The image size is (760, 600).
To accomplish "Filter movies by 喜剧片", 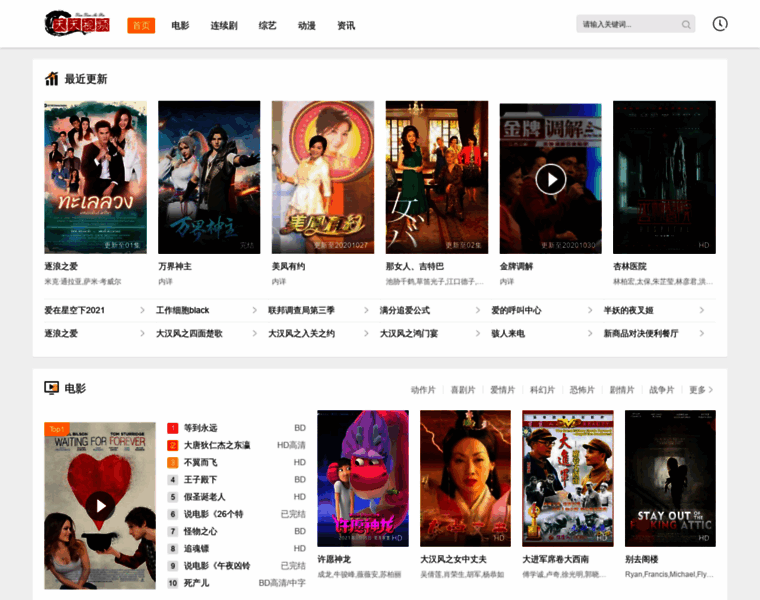I will click(x=463, y=390).
